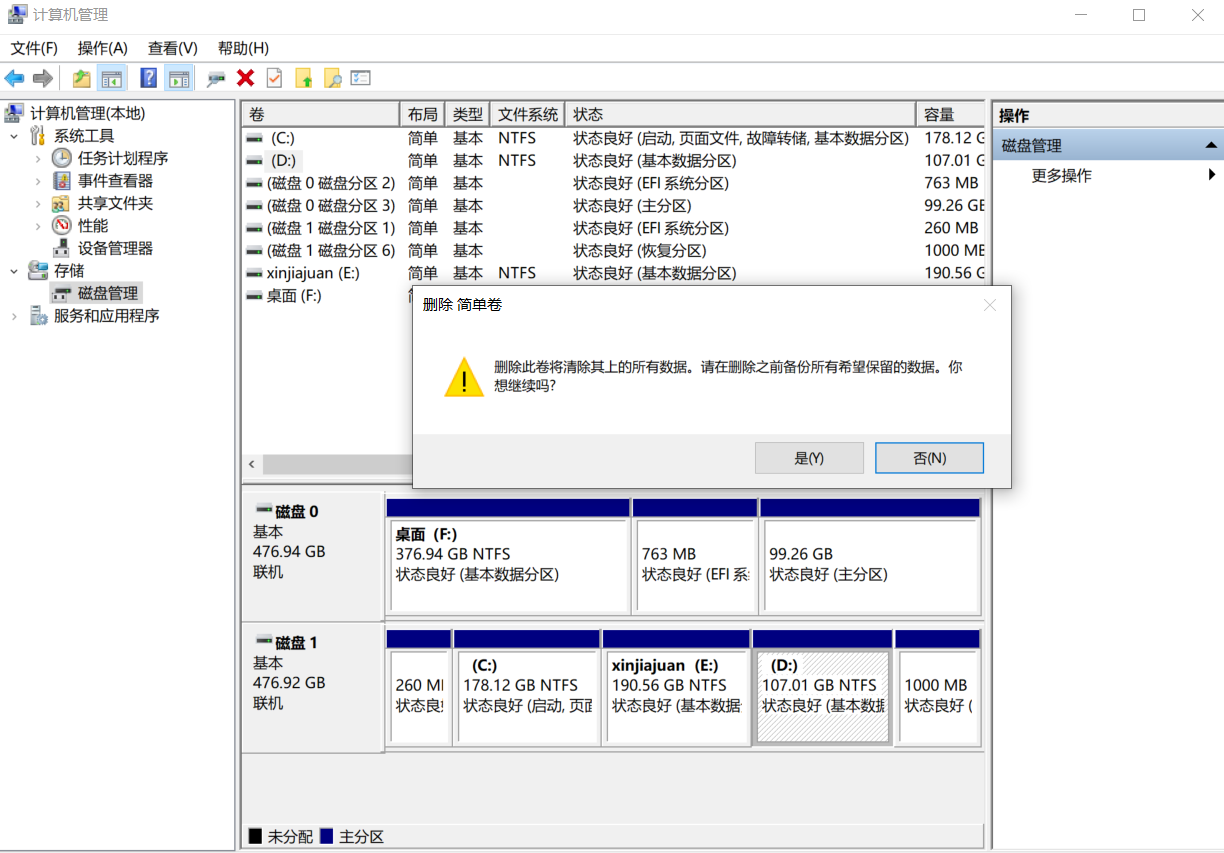Screen dimensions: 1224x853
Task: Select (磁盘 0 磁盘分区 3) volume row
Action: click(615, 205)
